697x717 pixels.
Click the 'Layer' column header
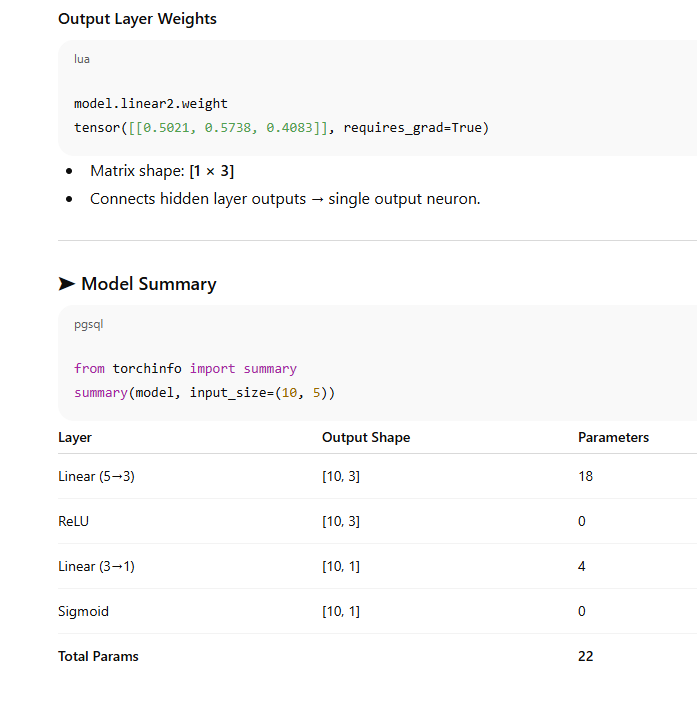point(75,437)
